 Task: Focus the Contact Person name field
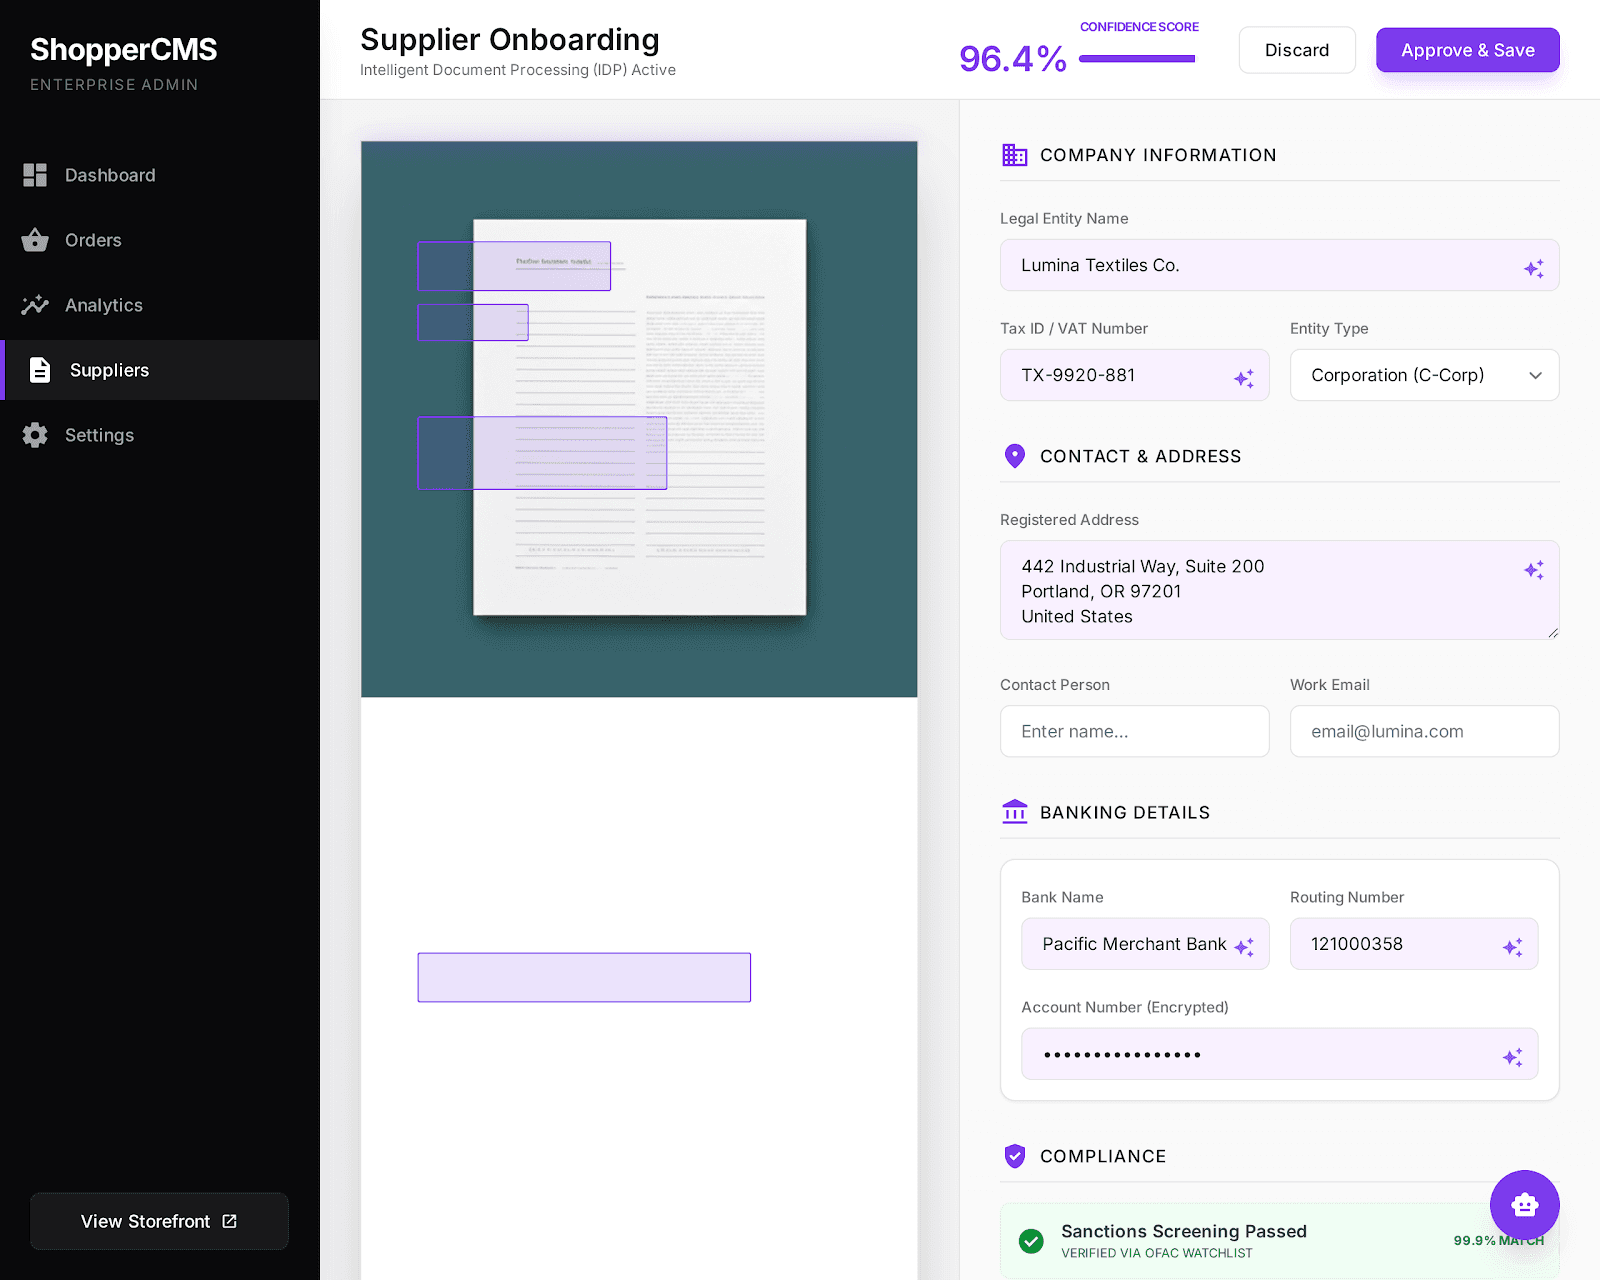[1134, 731]
